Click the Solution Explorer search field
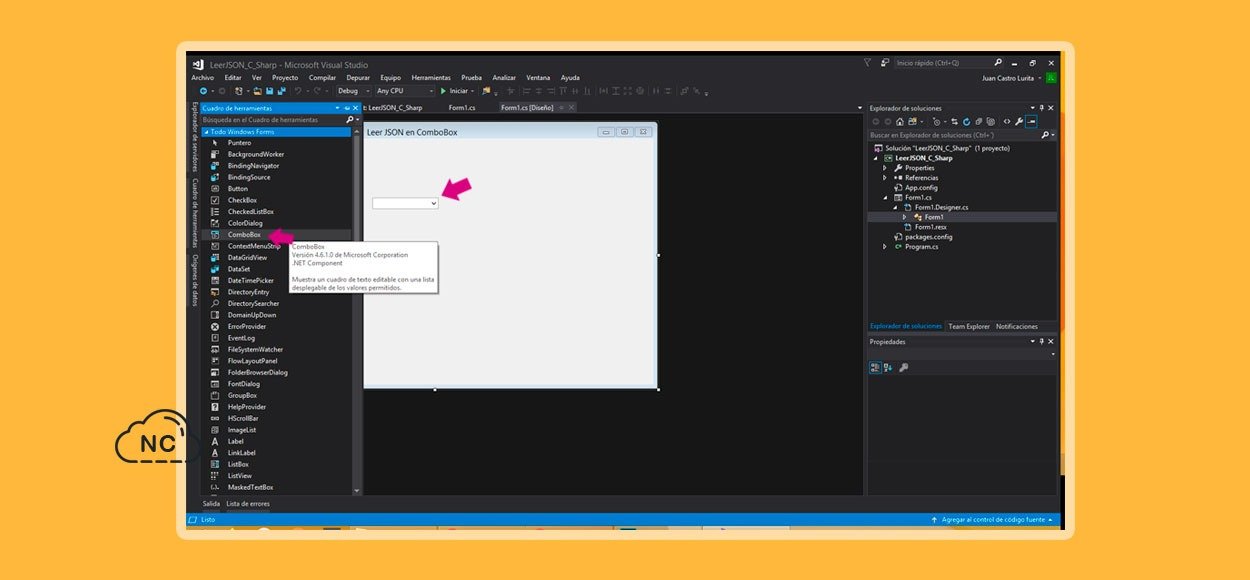The height and width of the screenshot is (580, 1250). tap(954, 135)
